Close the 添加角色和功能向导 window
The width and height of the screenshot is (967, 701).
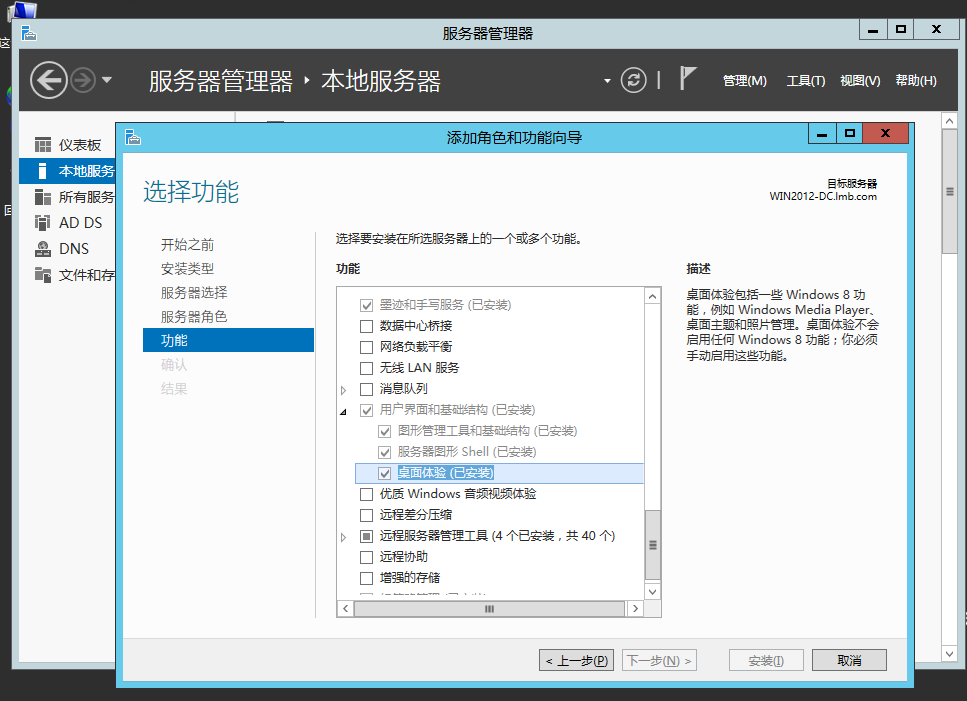[886, 133]
